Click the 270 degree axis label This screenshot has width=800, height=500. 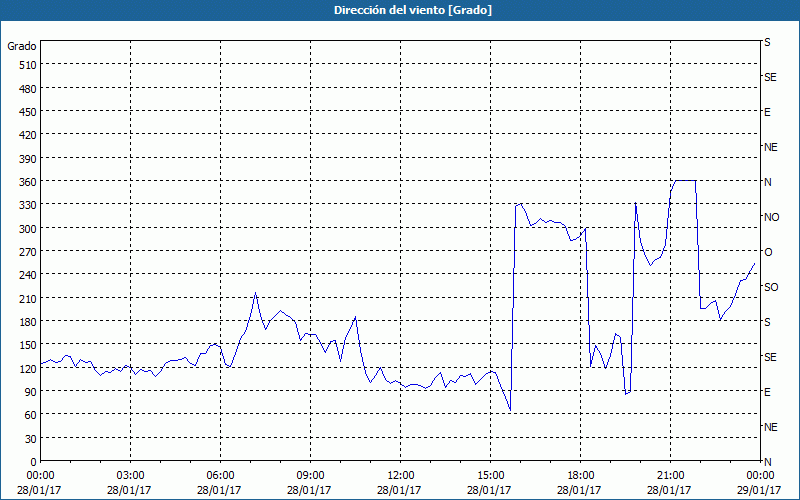(x=28, y=252)
